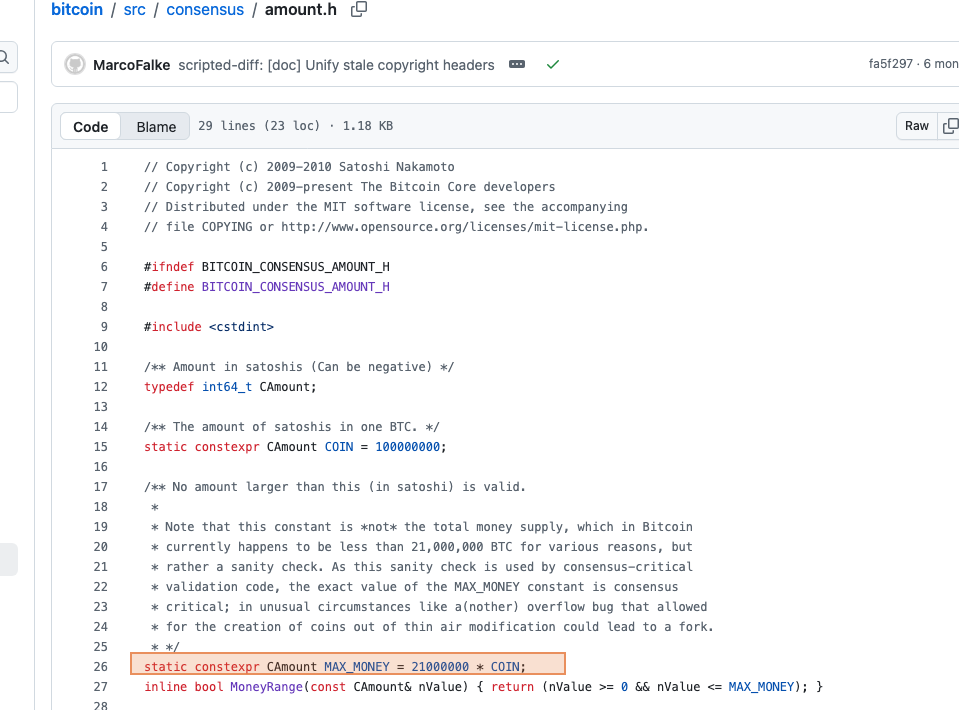Open the bitcoin repository breadcrumb link
This screenshot has width=959, height=710.
(x=77, y=10)
